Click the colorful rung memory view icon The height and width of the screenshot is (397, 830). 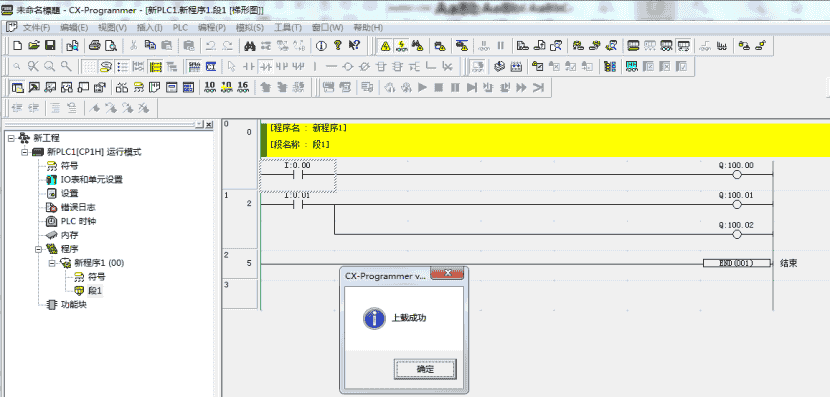click(x=609, y=66)
